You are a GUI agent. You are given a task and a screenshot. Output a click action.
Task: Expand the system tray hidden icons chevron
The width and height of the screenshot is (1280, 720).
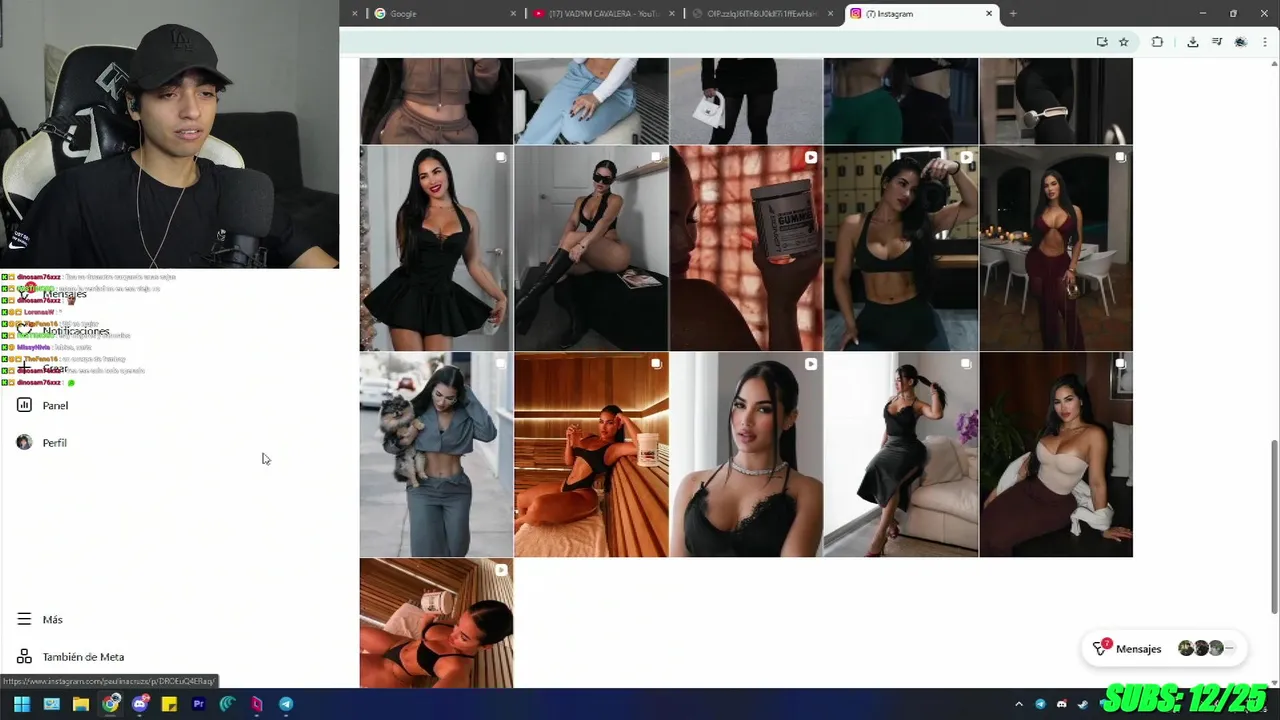[1019, 704]
